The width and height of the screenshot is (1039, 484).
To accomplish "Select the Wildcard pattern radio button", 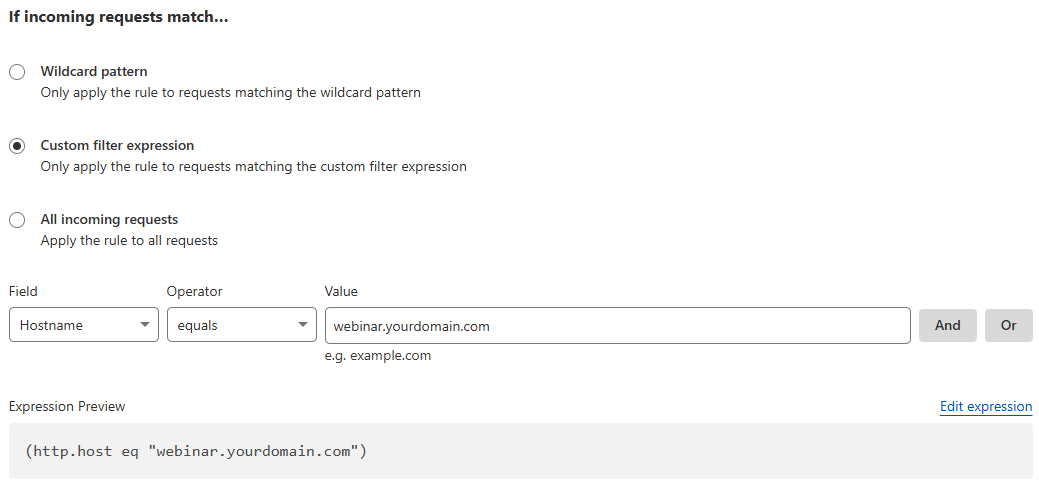I will pyautogui.click(x=17, y=72).
